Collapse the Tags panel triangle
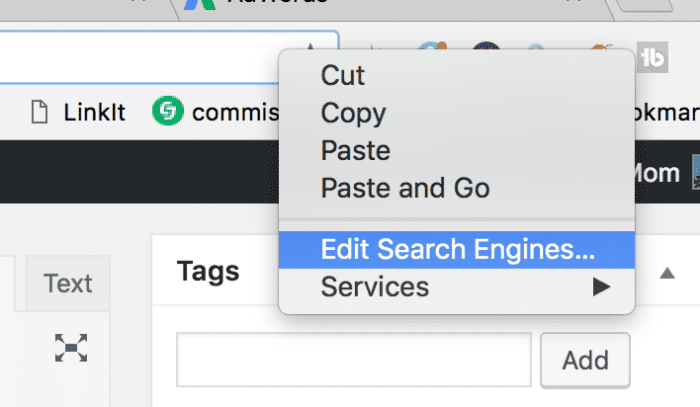The height and width of the screenshot is (407, 700). coord(667,273)
